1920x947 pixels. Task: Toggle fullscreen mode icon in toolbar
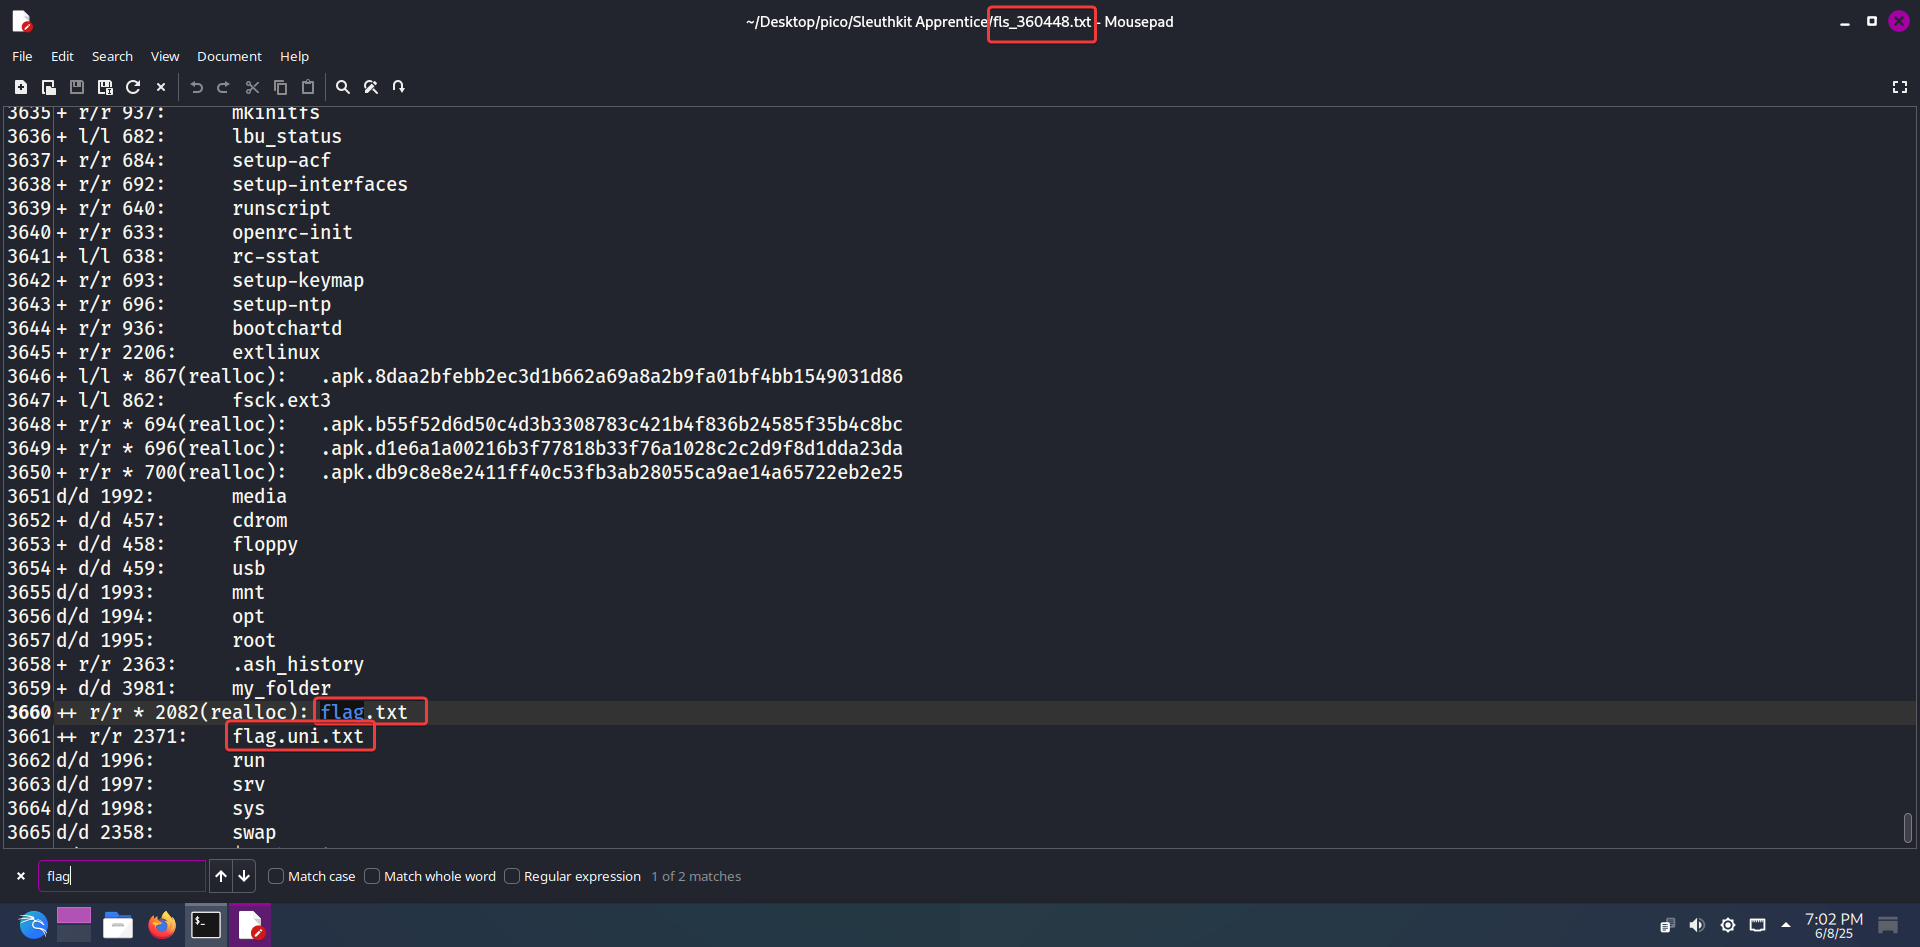1900,87
